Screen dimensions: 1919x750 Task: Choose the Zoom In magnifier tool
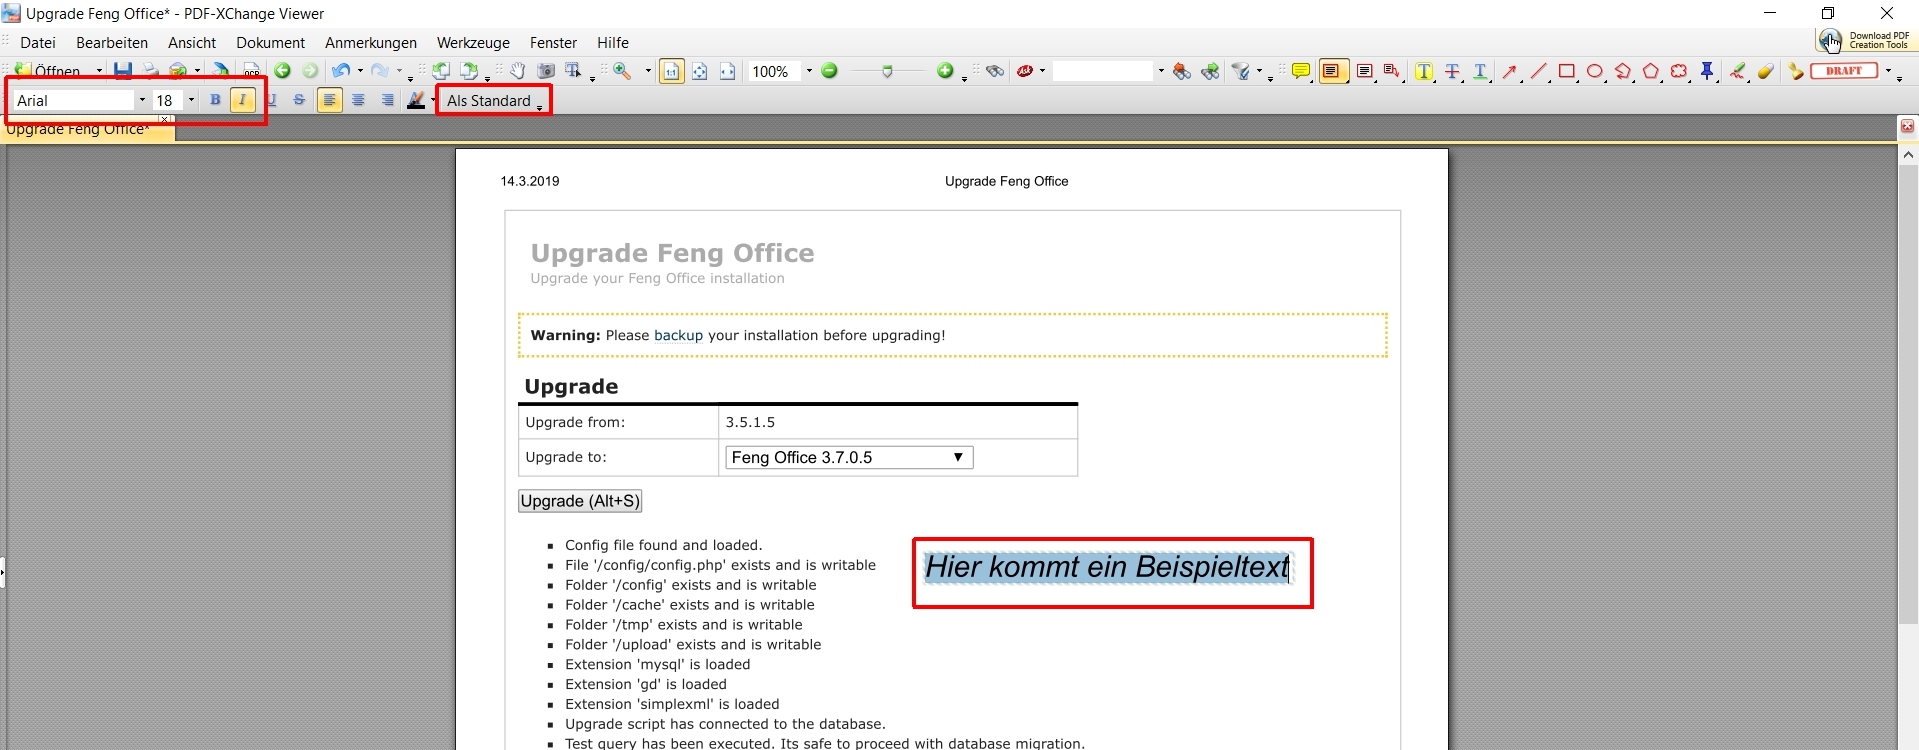pyautogui.click(x=623, y=71)
